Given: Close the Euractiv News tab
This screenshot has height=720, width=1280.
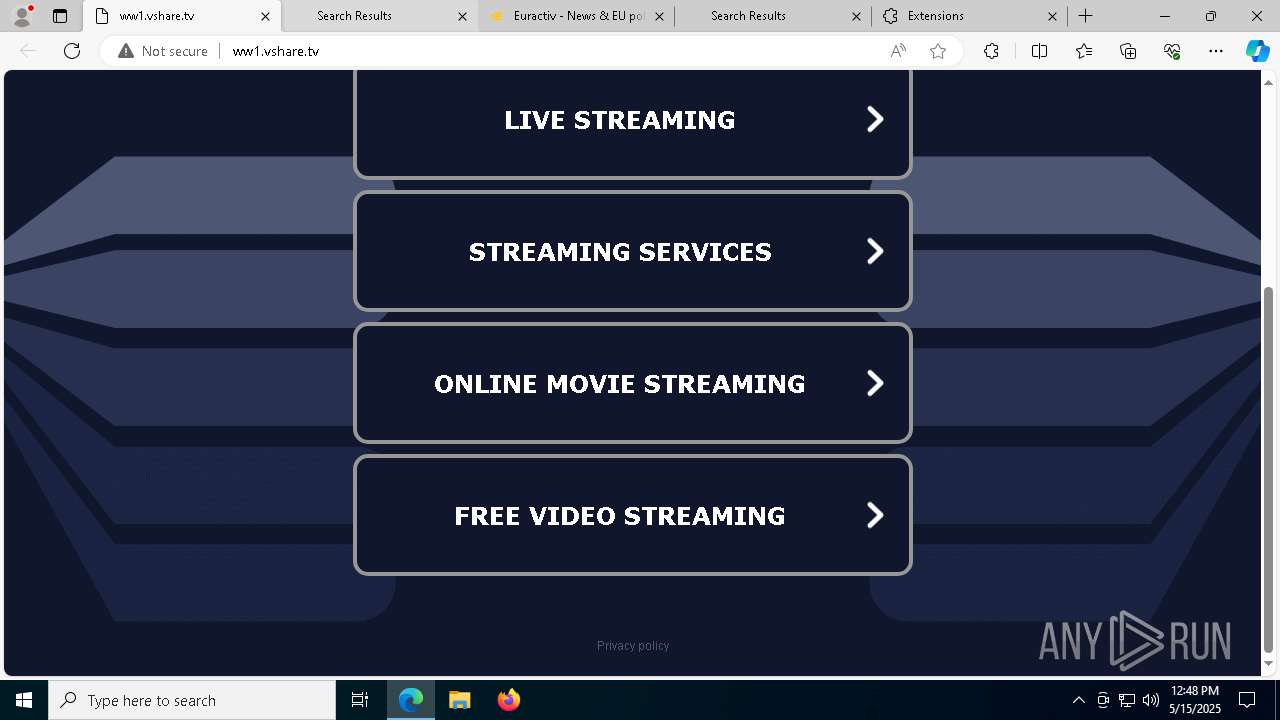Looking at the screenshot, I should tap(659, 16).
